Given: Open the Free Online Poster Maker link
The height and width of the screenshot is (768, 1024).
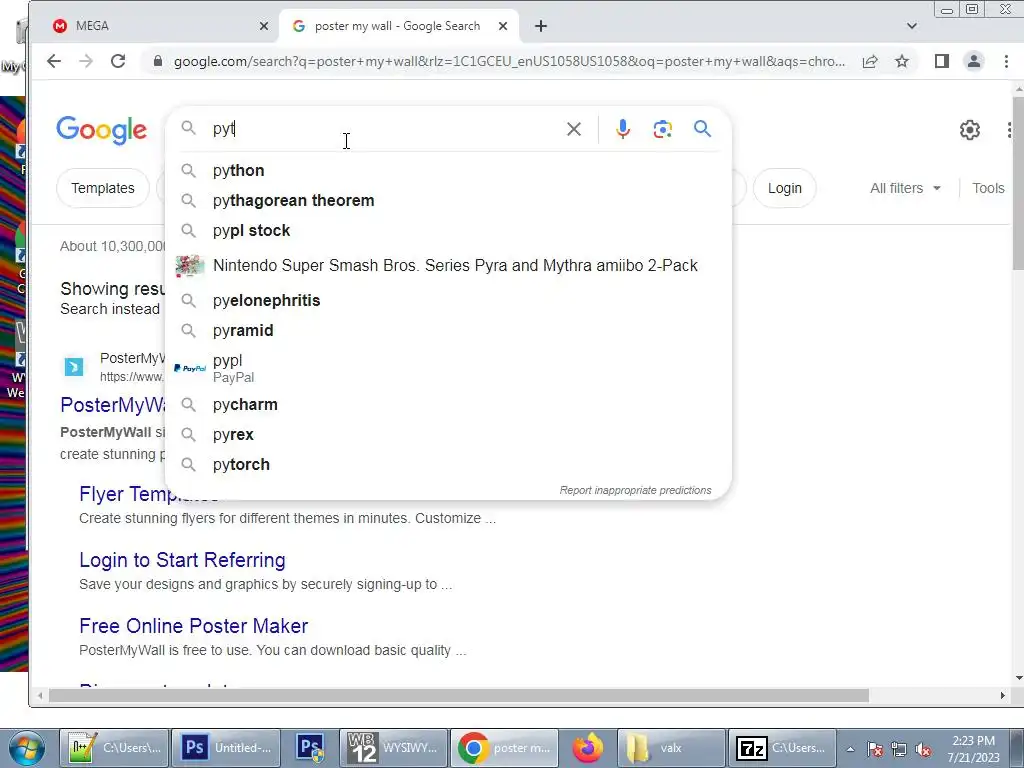Looking at the screenshot, I should click(193, 626).
